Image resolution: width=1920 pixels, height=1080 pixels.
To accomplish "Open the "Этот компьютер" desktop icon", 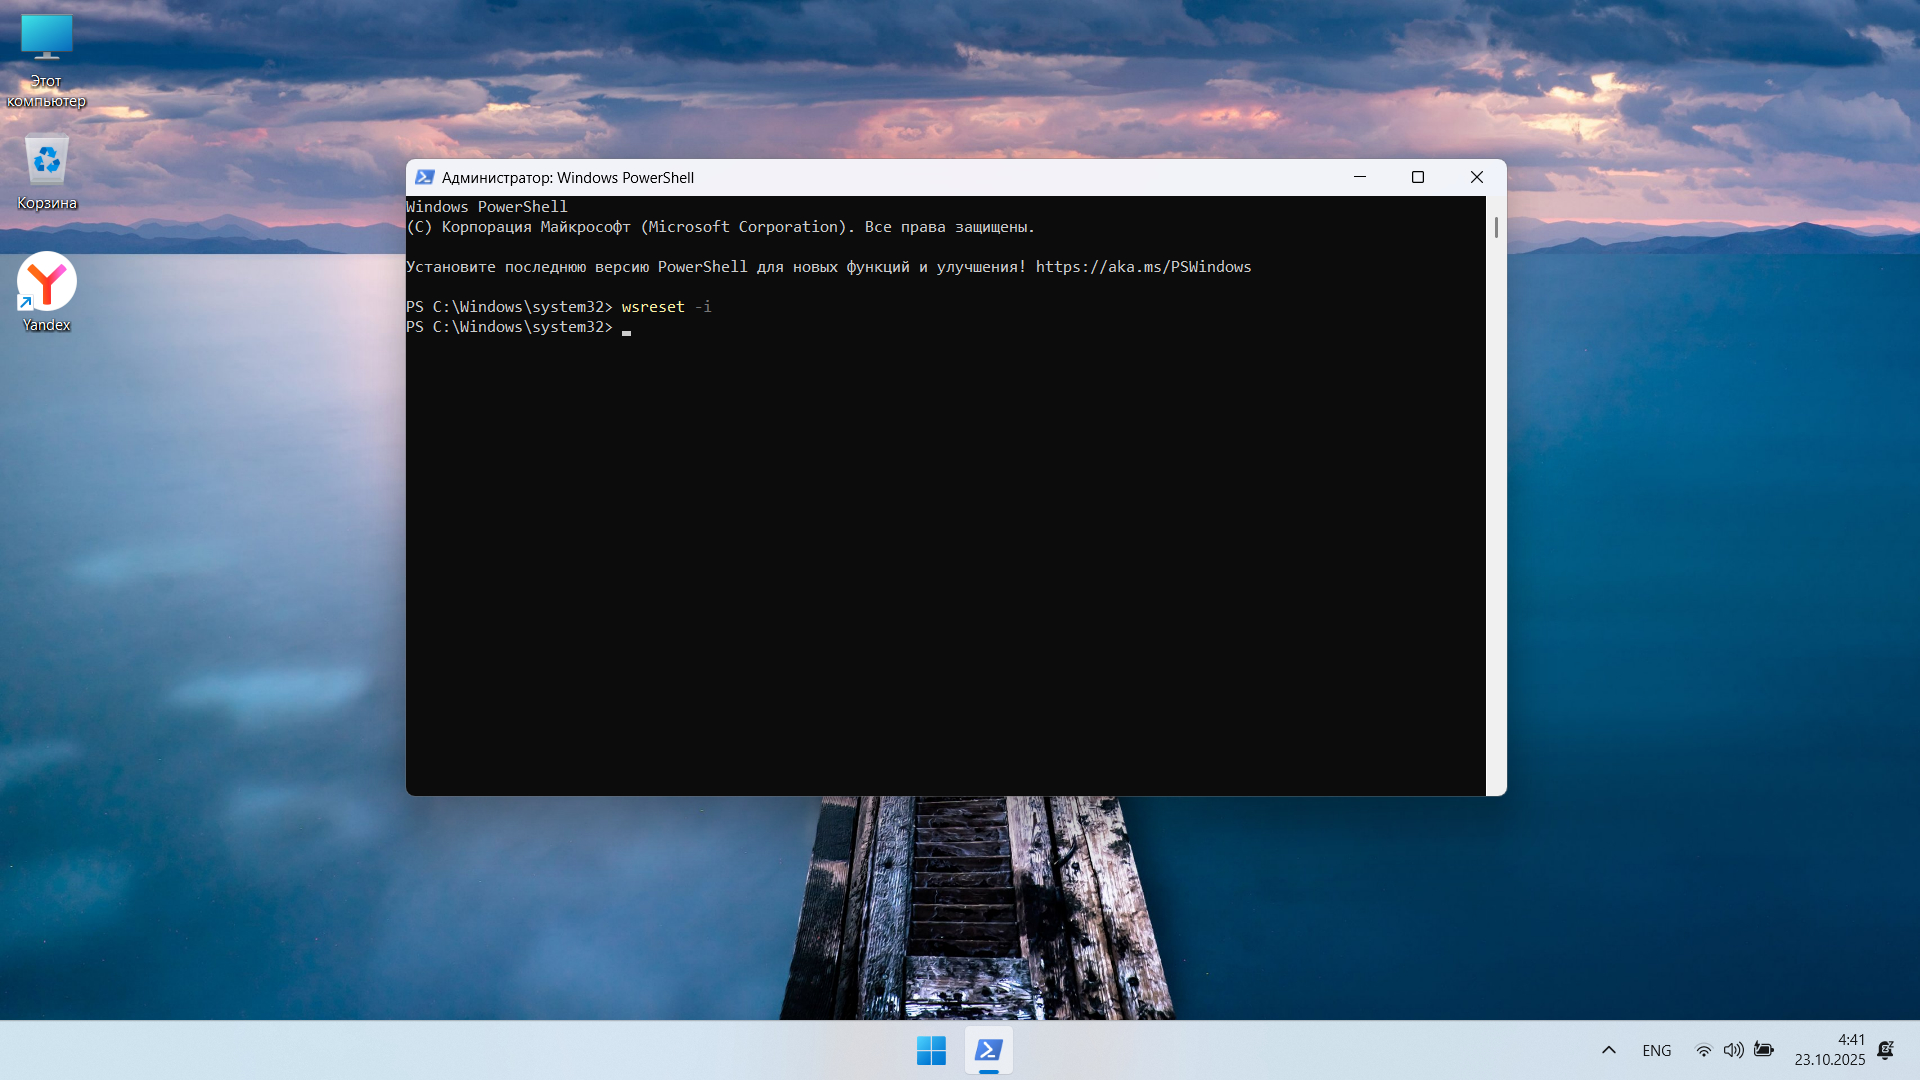I will coord(46,40).
